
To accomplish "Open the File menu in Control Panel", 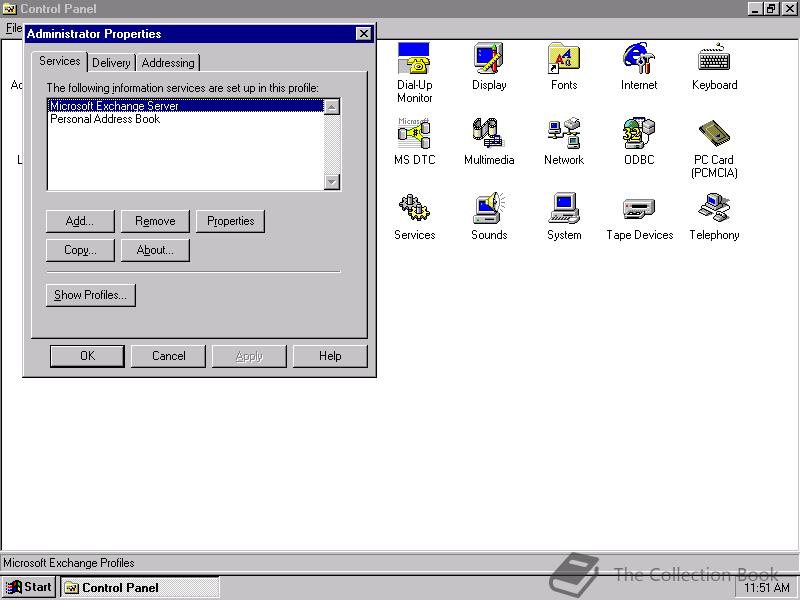I will (x=14, y=28).
